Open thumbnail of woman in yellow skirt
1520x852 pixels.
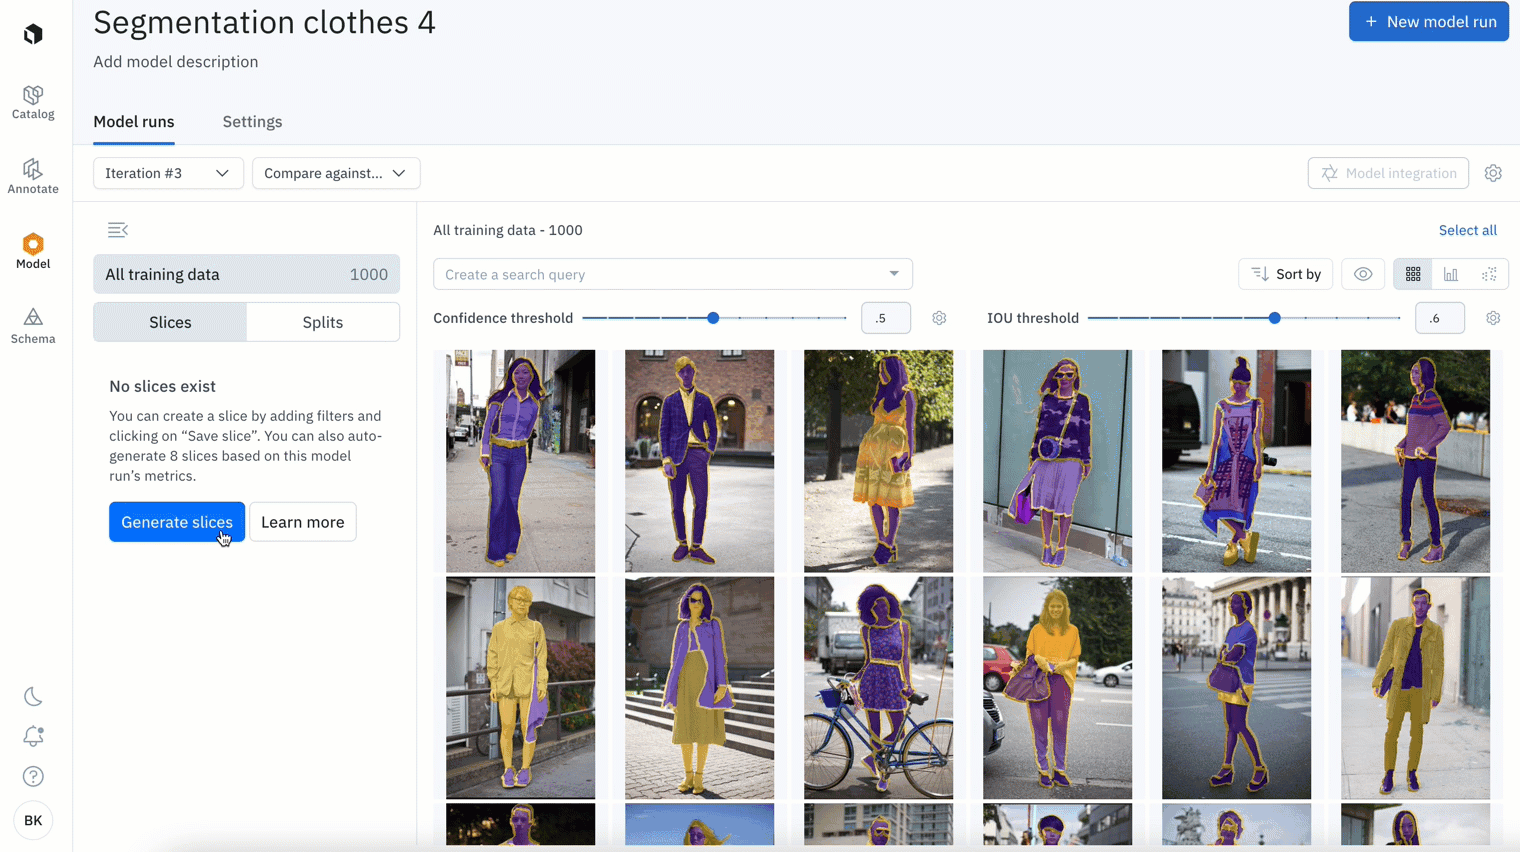(878, 461)
